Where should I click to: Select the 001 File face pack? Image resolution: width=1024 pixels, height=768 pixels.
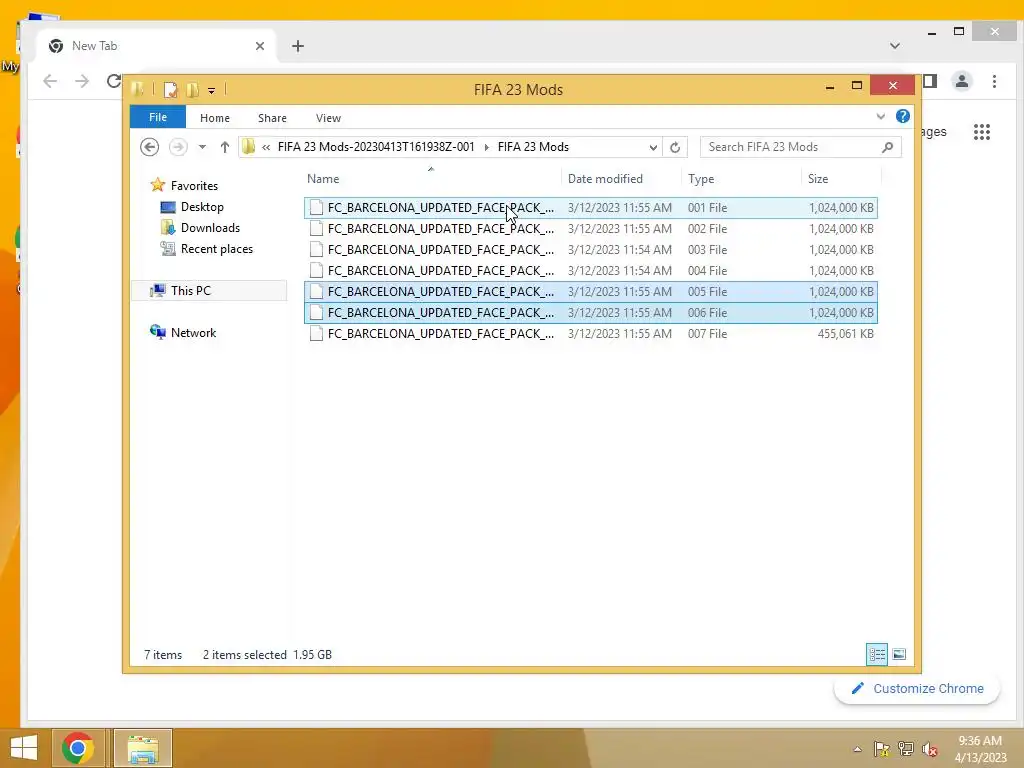(x=590, y=208)
